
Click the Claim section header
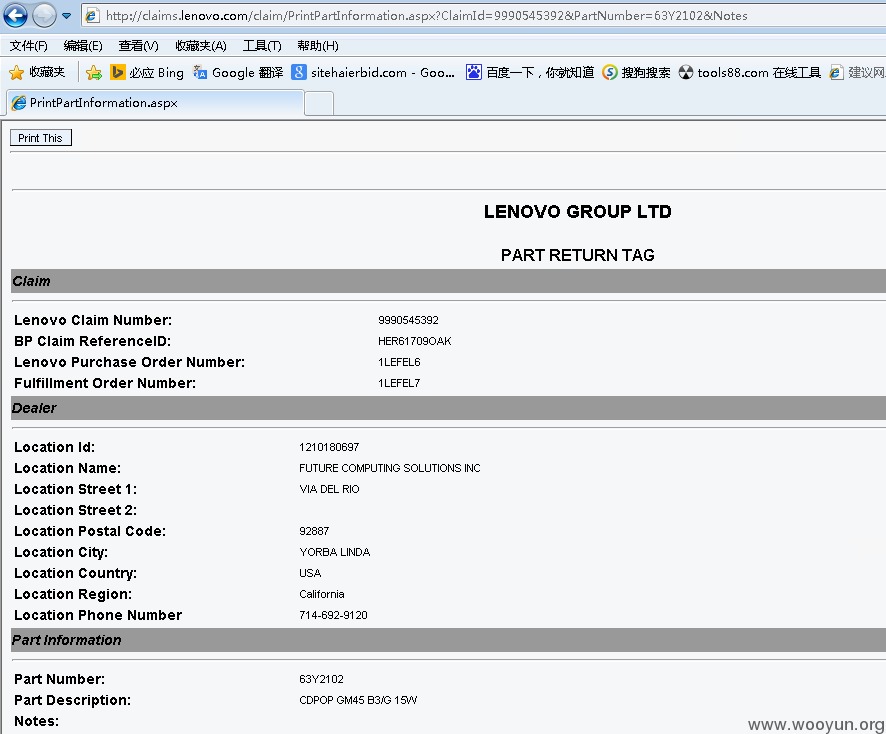tap(448, 281)
